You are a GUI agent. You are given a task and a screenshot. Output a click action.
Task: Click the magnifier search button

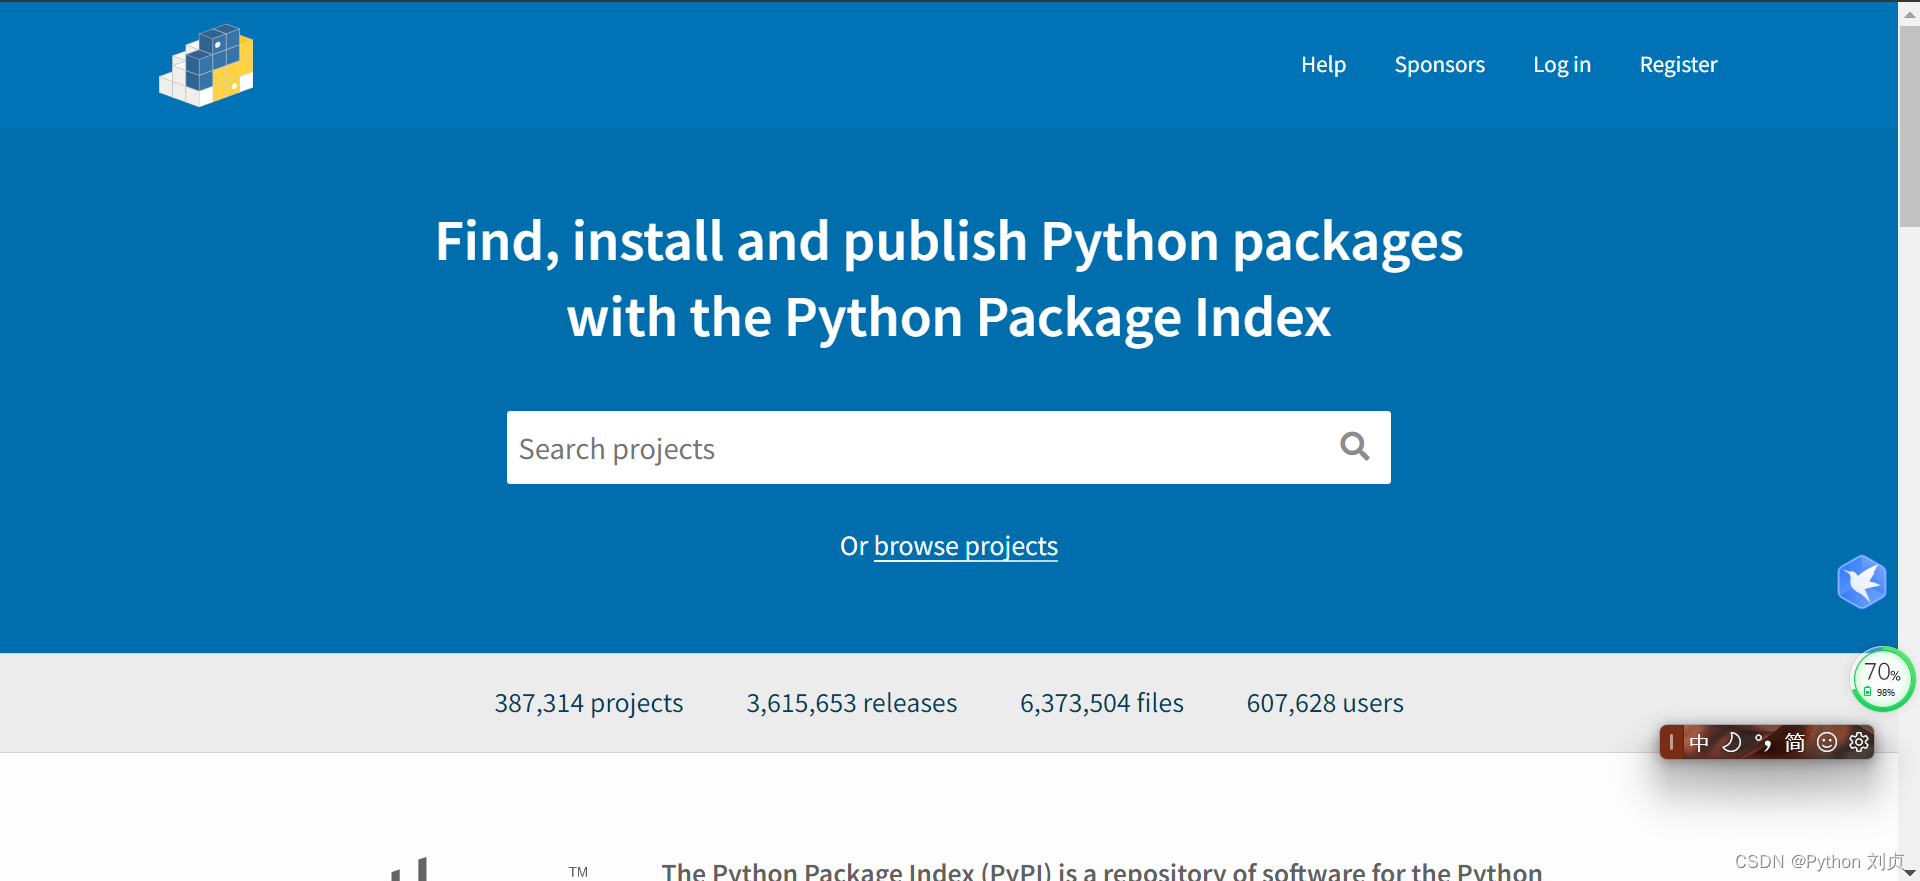point(1355,446)
